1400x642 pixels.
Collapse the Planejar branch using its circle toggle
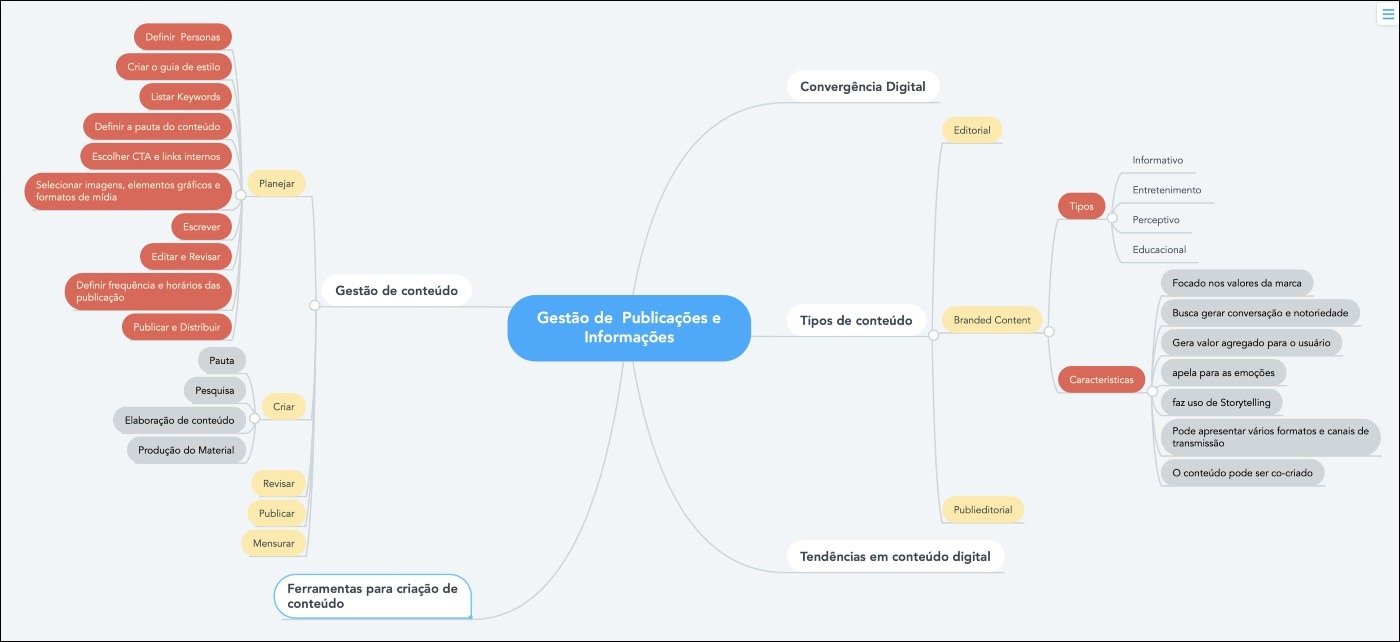coord(240,196)
